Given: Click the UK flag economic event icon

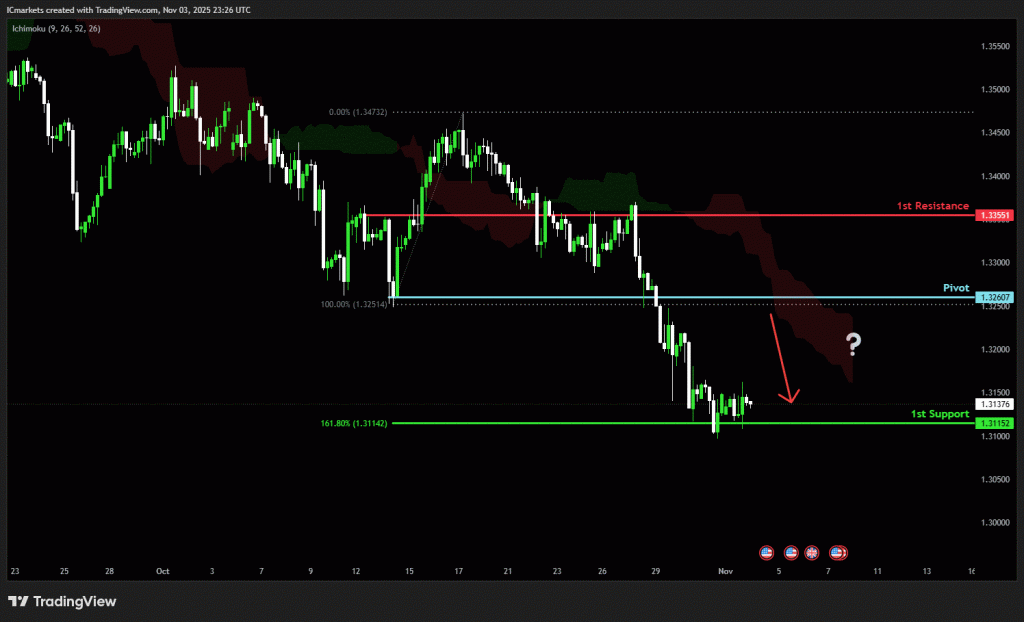Looking at the screenshot, I should (812, 551).
